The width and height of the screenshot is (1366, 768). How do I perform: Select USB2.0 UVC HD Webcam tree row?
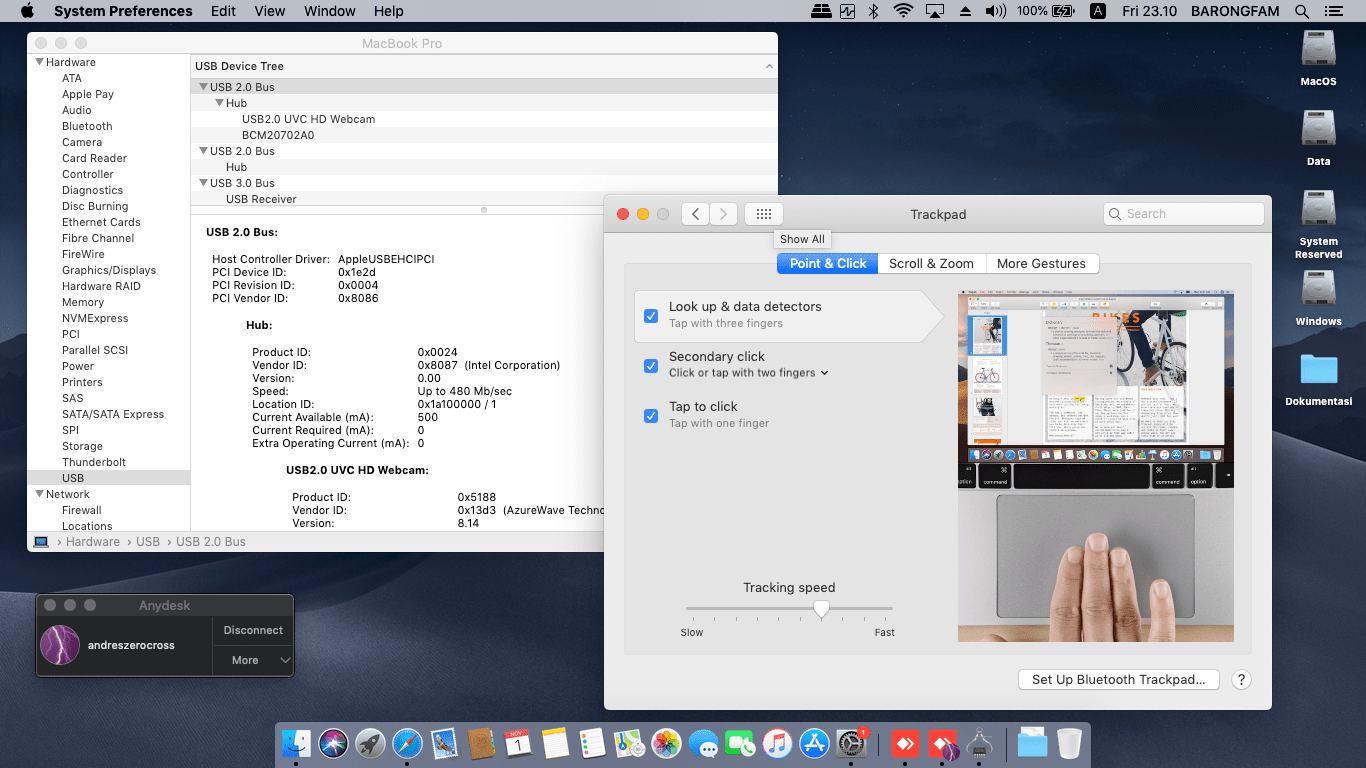click(484, 119)
